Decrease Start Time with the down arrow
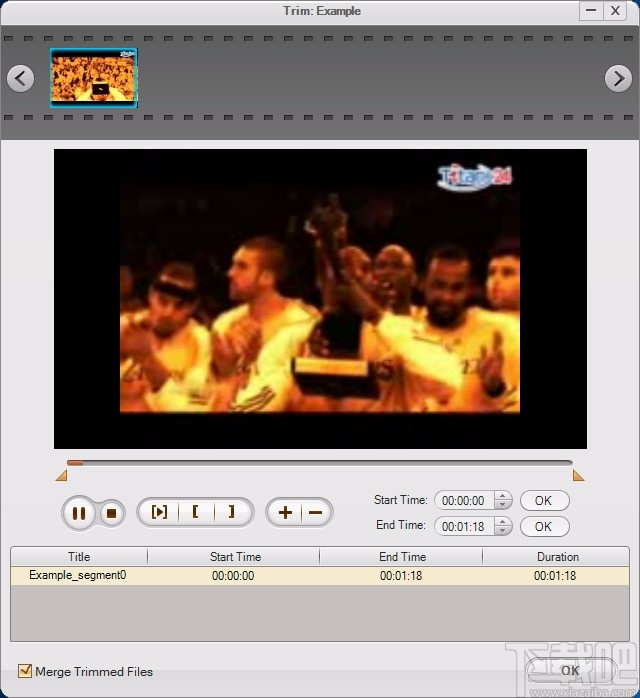This screenshot has height=698, width=640. click(502, 505)
